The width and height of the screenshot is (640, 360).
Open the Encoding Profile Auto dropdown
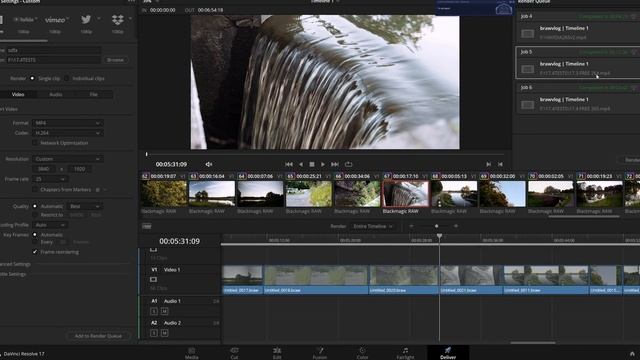50,225
